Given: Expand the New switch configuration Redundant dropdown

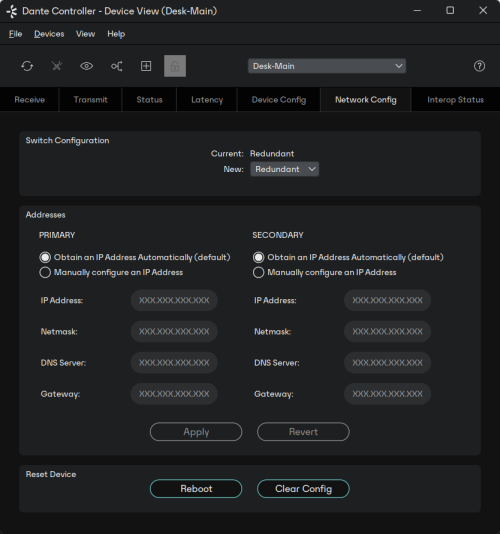Looking at the screenshot, I should [x=285, y=169].
